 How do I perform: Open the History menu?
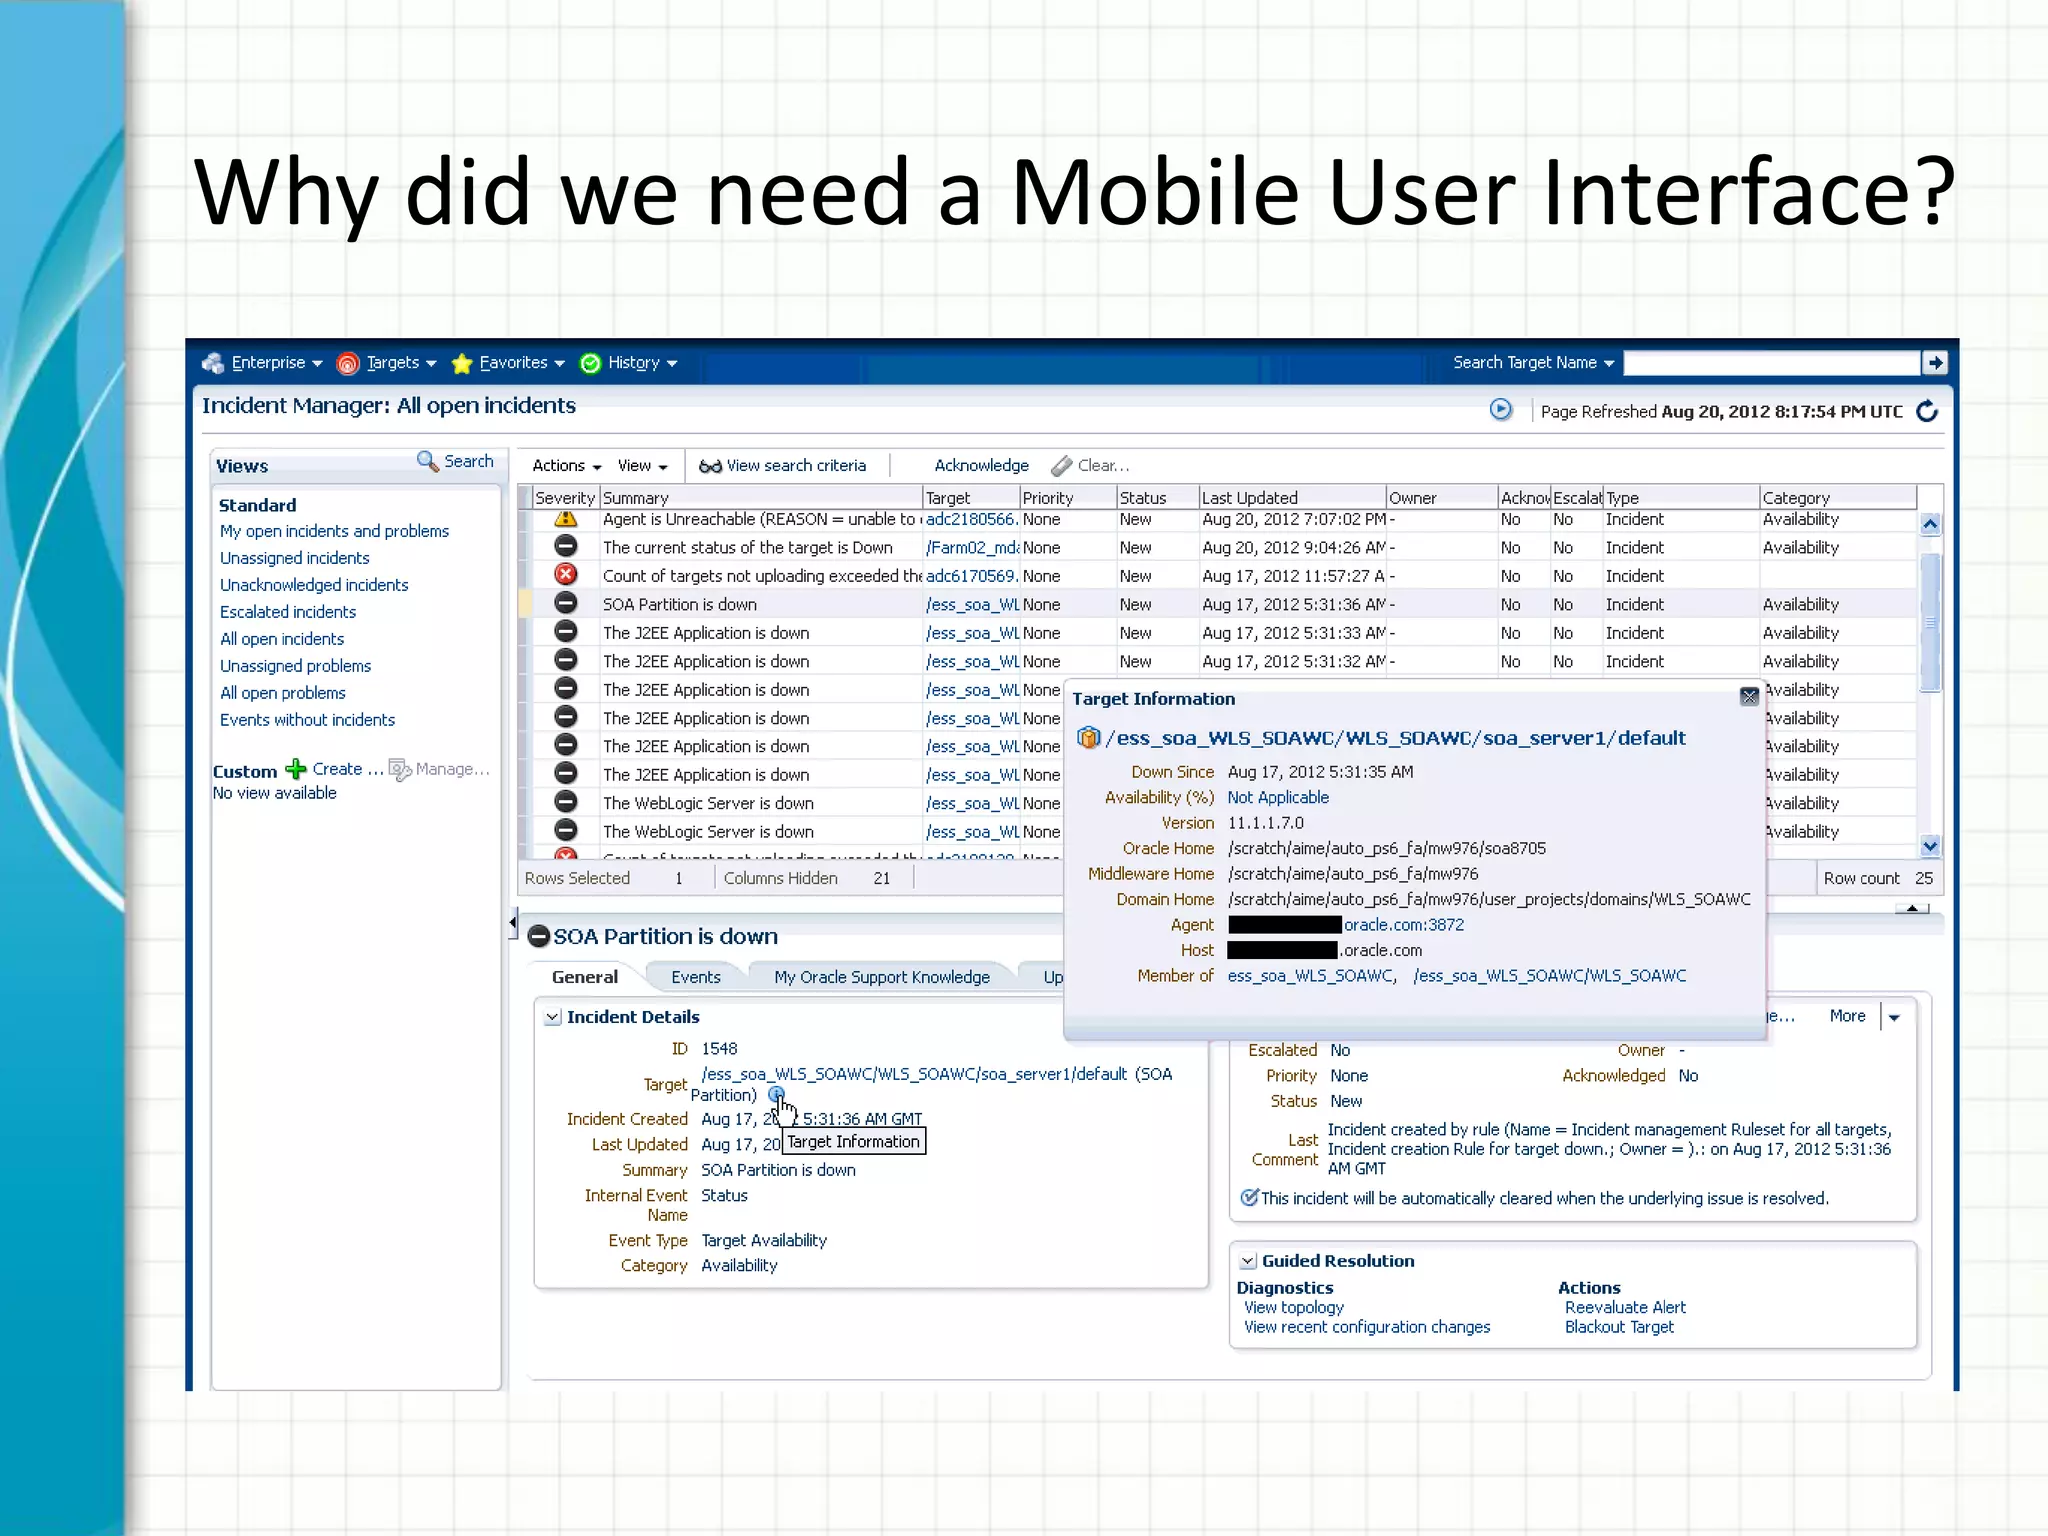click(642, 363)
